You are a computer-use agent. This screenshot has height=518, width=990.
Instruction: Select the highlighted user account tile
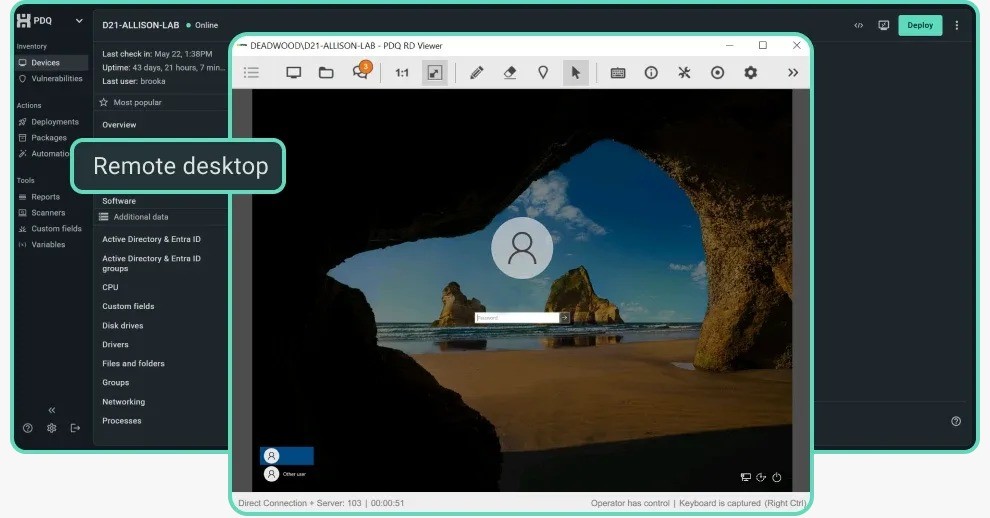[287, 455]
